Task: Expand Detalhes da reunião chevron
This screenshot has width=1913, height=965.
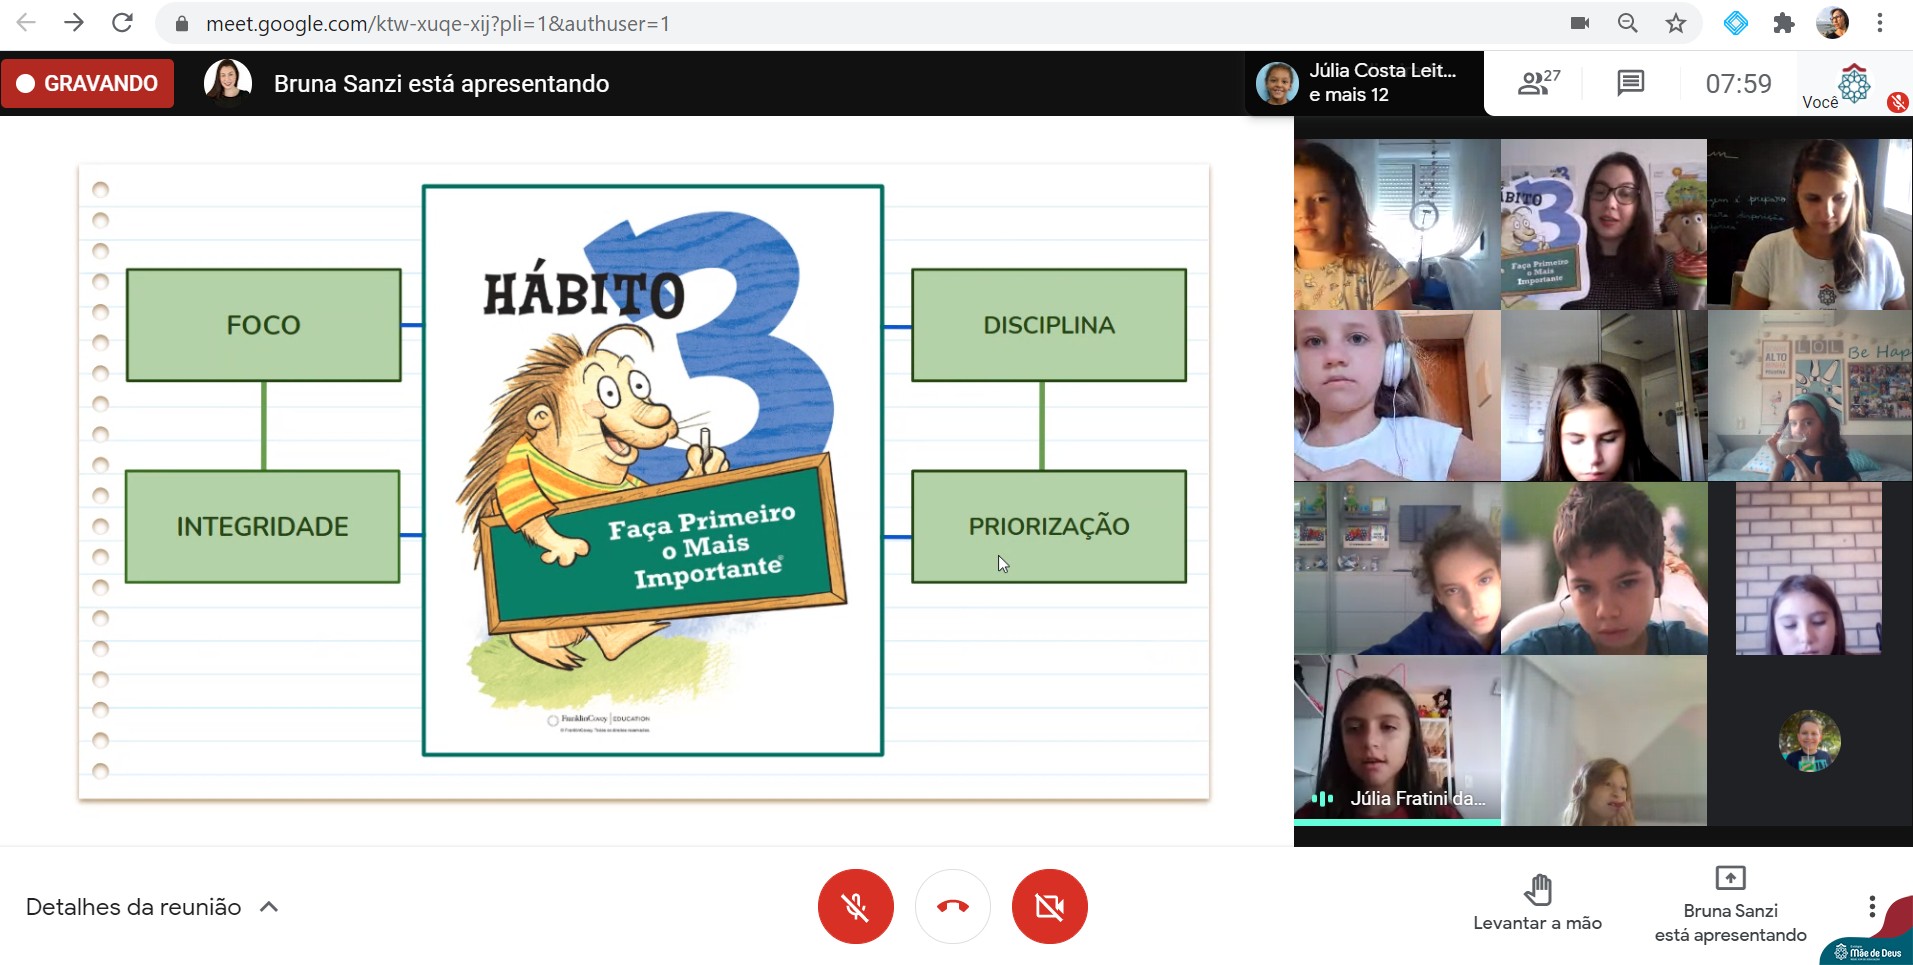Action: point(268,907)
